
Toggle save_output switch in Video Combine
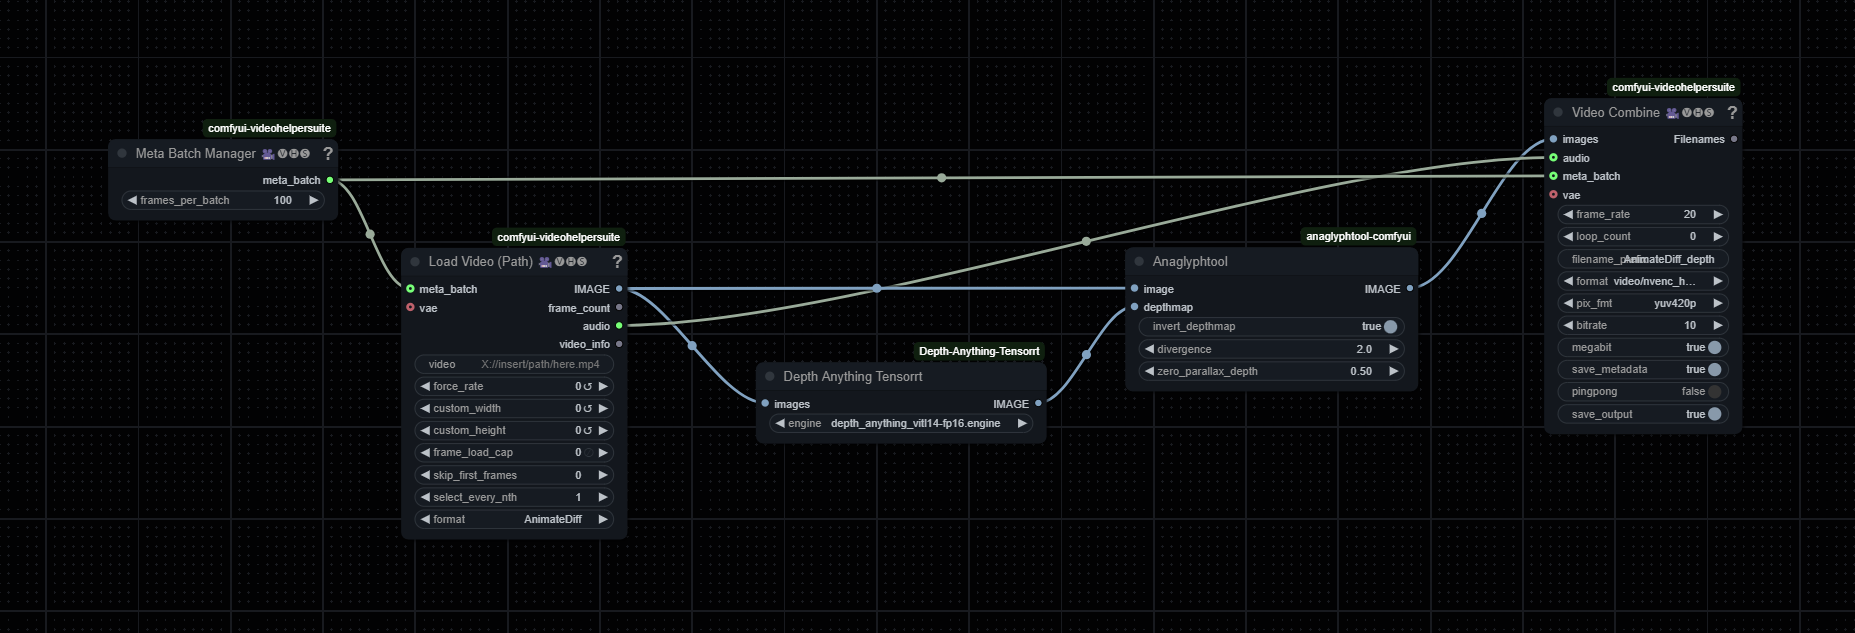[x=1715, y=414]
